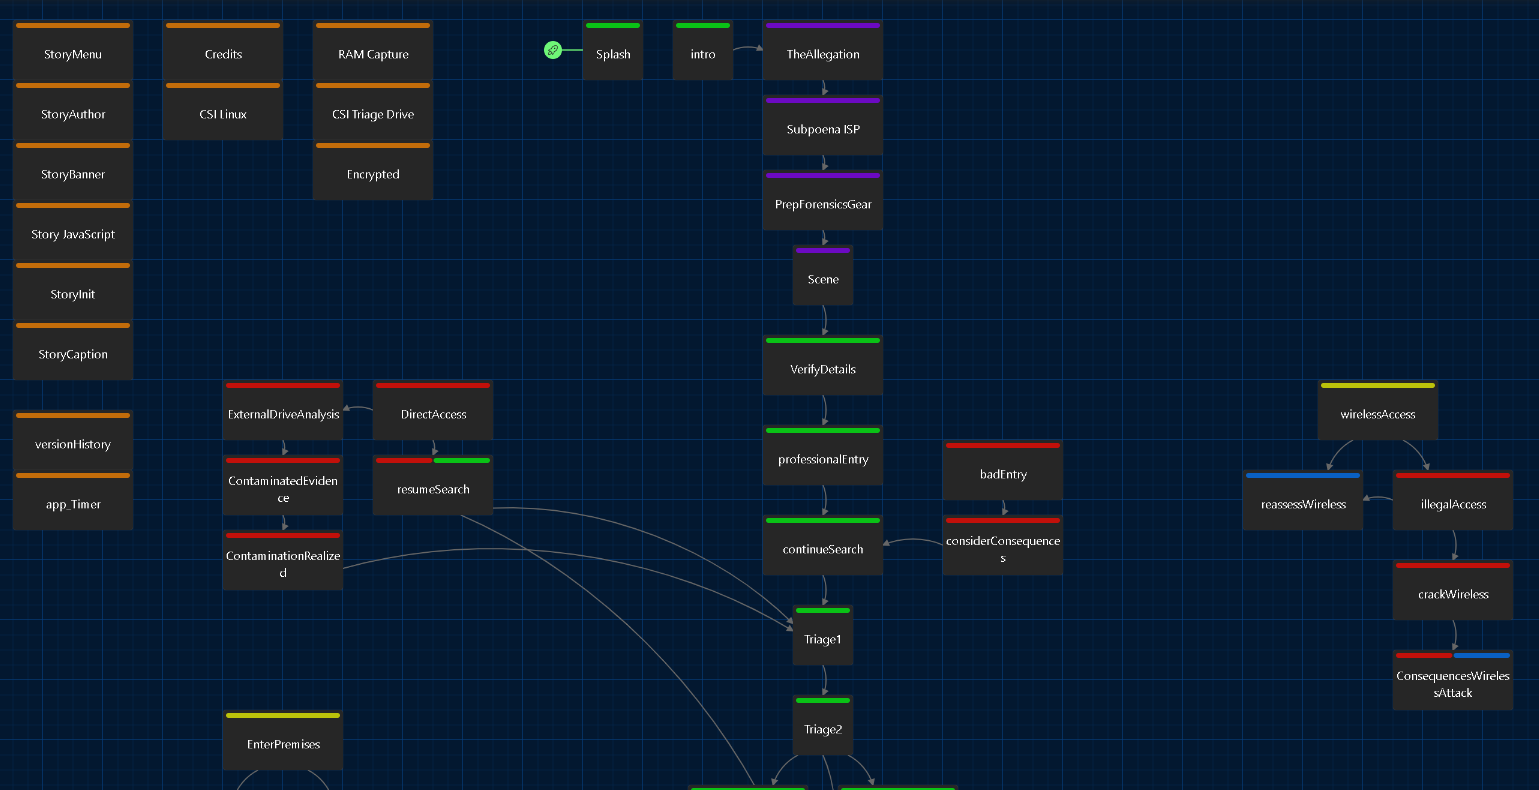Select the RAM Capture passage
1539x790 pixels.
(x=373, y=50)
